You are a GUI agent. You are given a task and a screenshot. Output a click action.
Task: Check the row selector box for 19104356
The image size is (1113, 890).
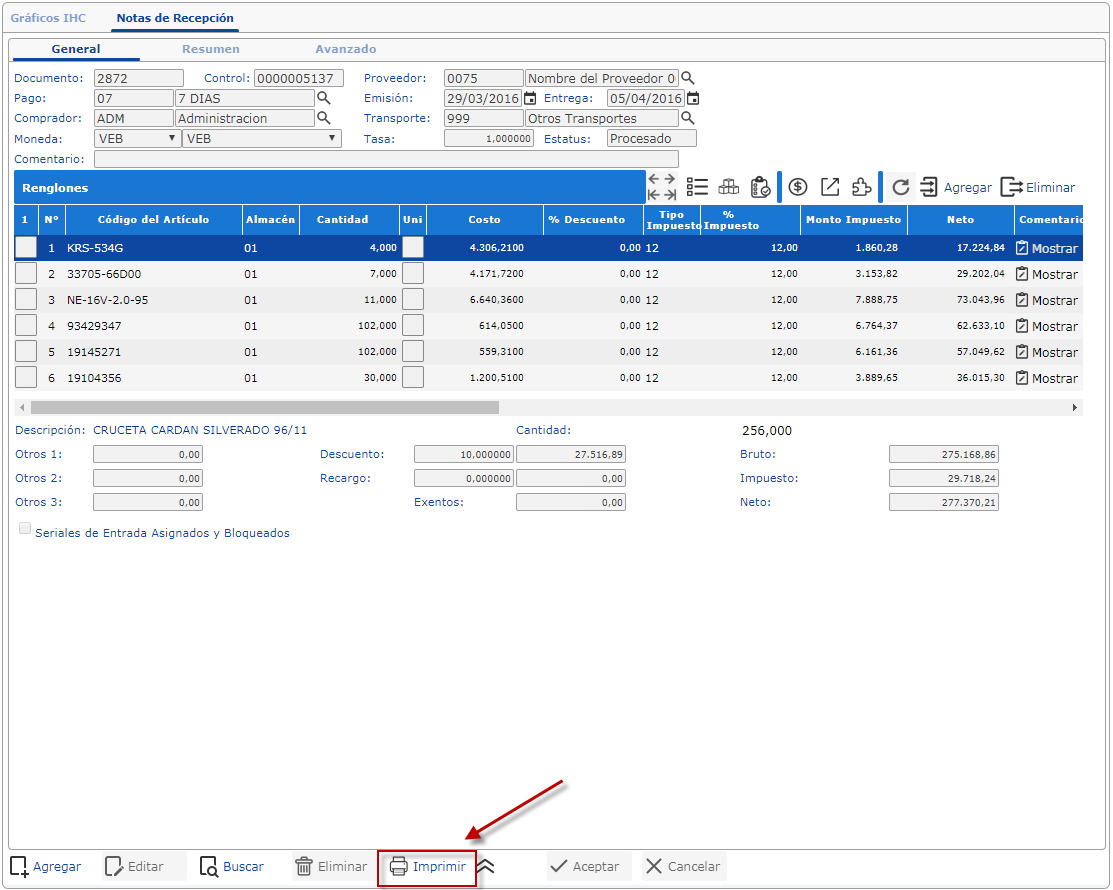click(x=25, y=377)
